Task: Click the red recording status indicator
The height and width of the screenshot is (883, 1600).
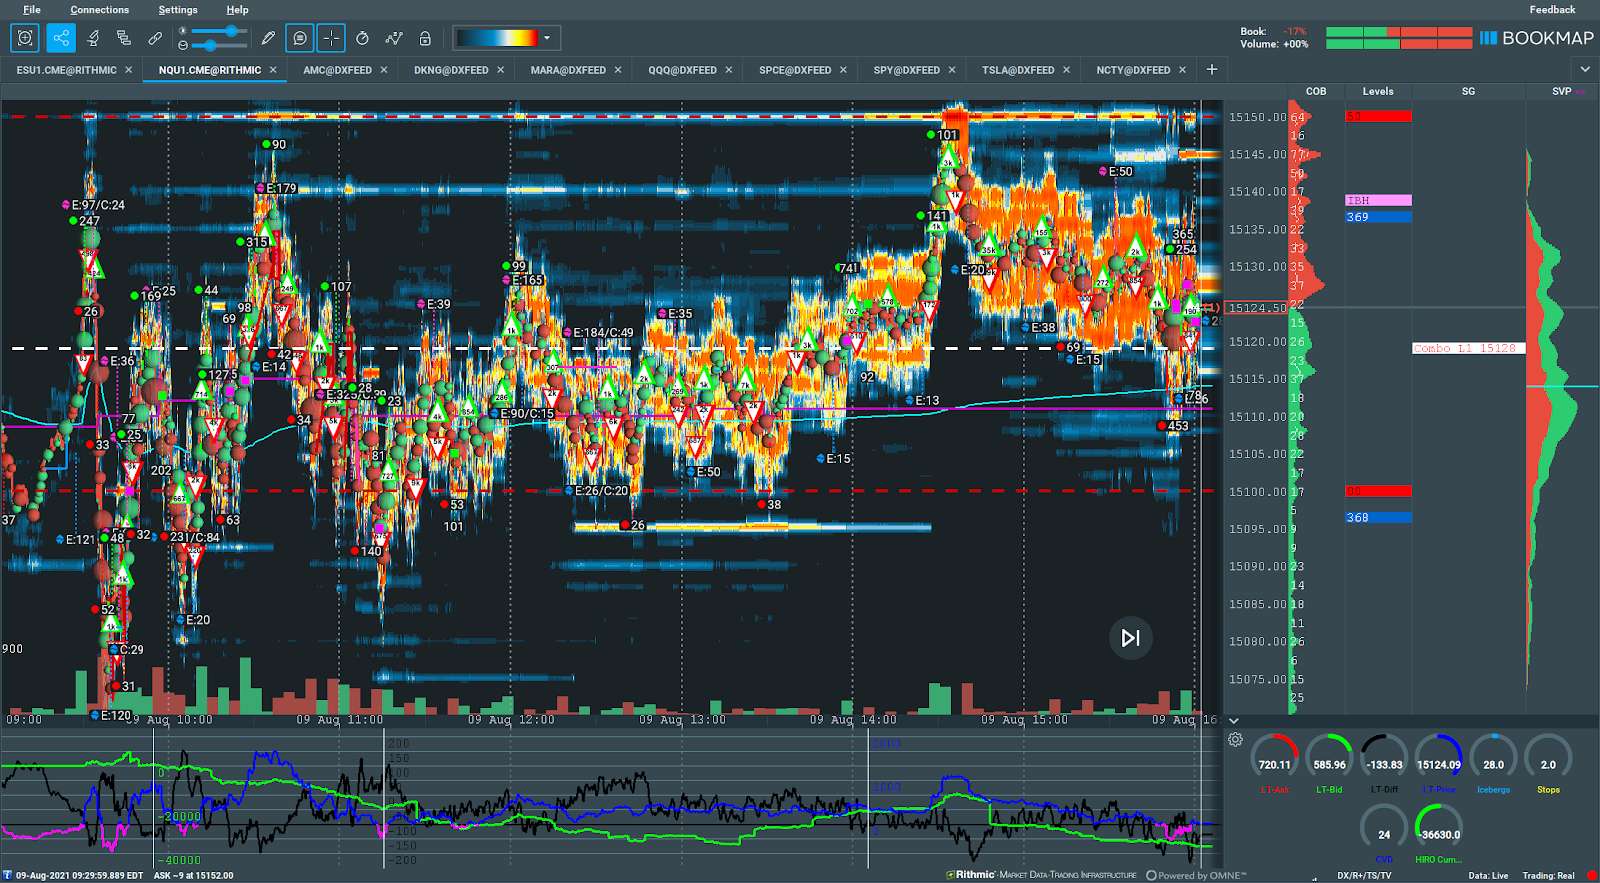Action: click(1592, 875)
